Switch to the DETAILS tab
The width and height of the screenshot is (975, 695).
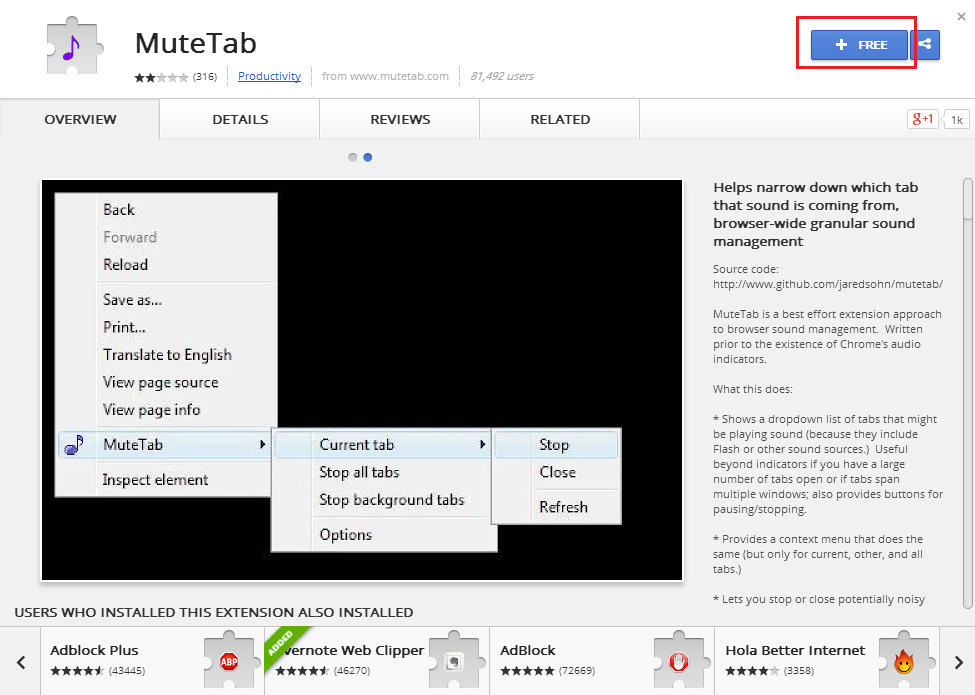[240, 119]
